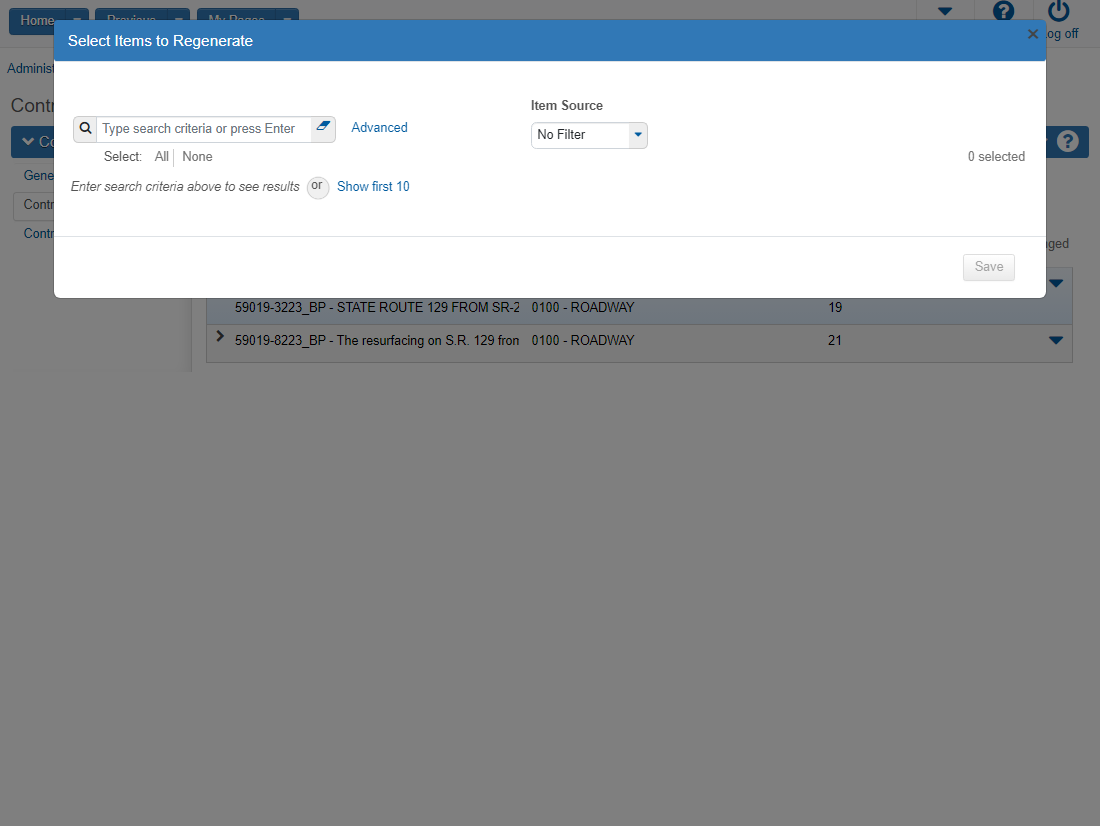The height and width of the screenshot is (826, 1100).
Task: Click the Home menu button
Action: [x=38, y=20]
